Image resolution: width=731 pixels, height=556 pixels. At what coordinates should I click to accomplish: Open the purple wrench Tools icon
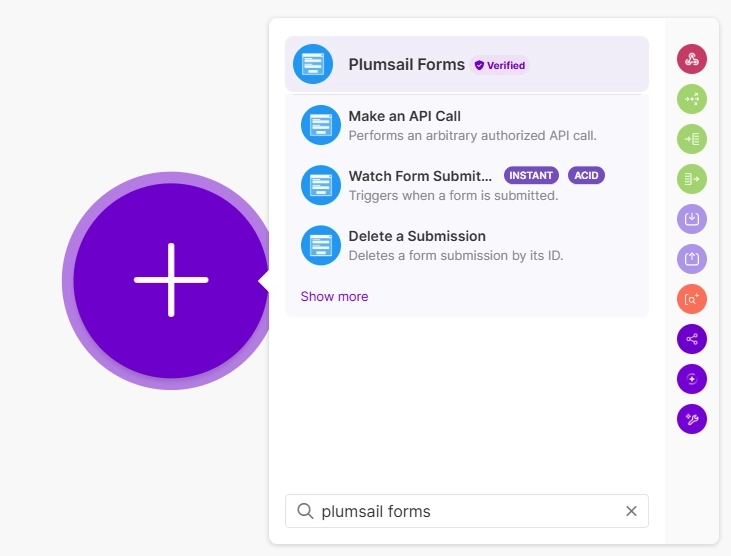click(x=691, y=419)
